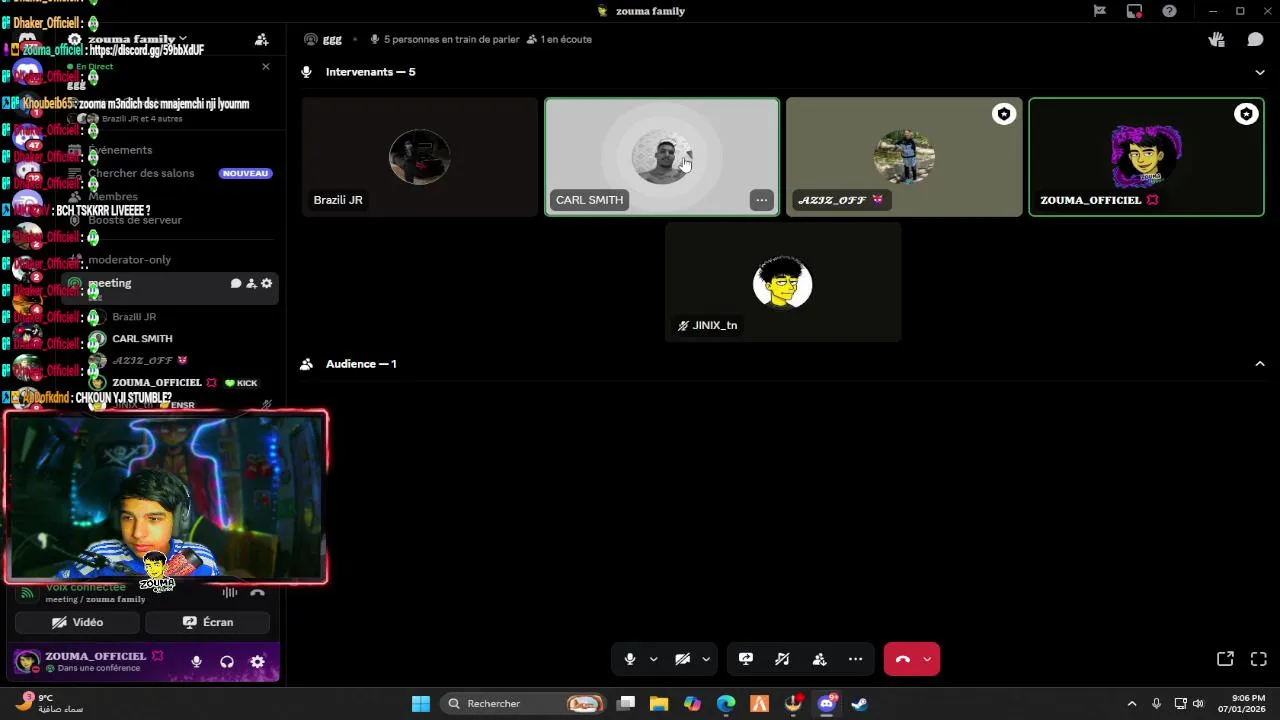This screenshot has width=1280, height=720.
Task: Edit meeting channel settings gear
Action: [x=266, y=284]
